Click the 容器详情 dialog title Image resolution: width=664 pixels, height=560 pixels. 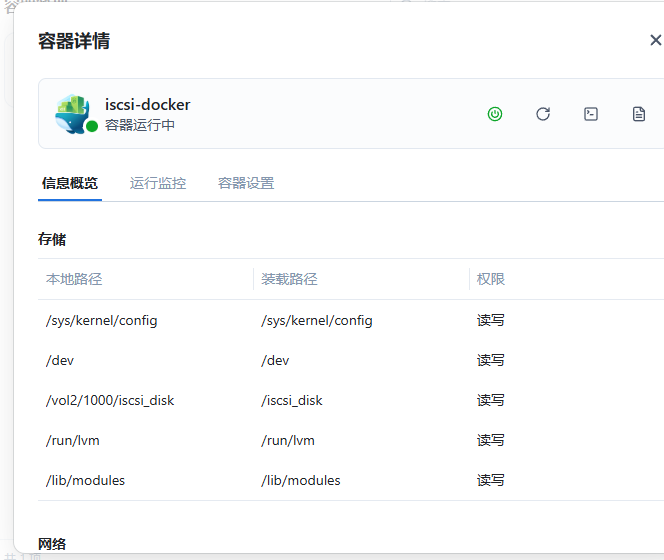point(74,41)
